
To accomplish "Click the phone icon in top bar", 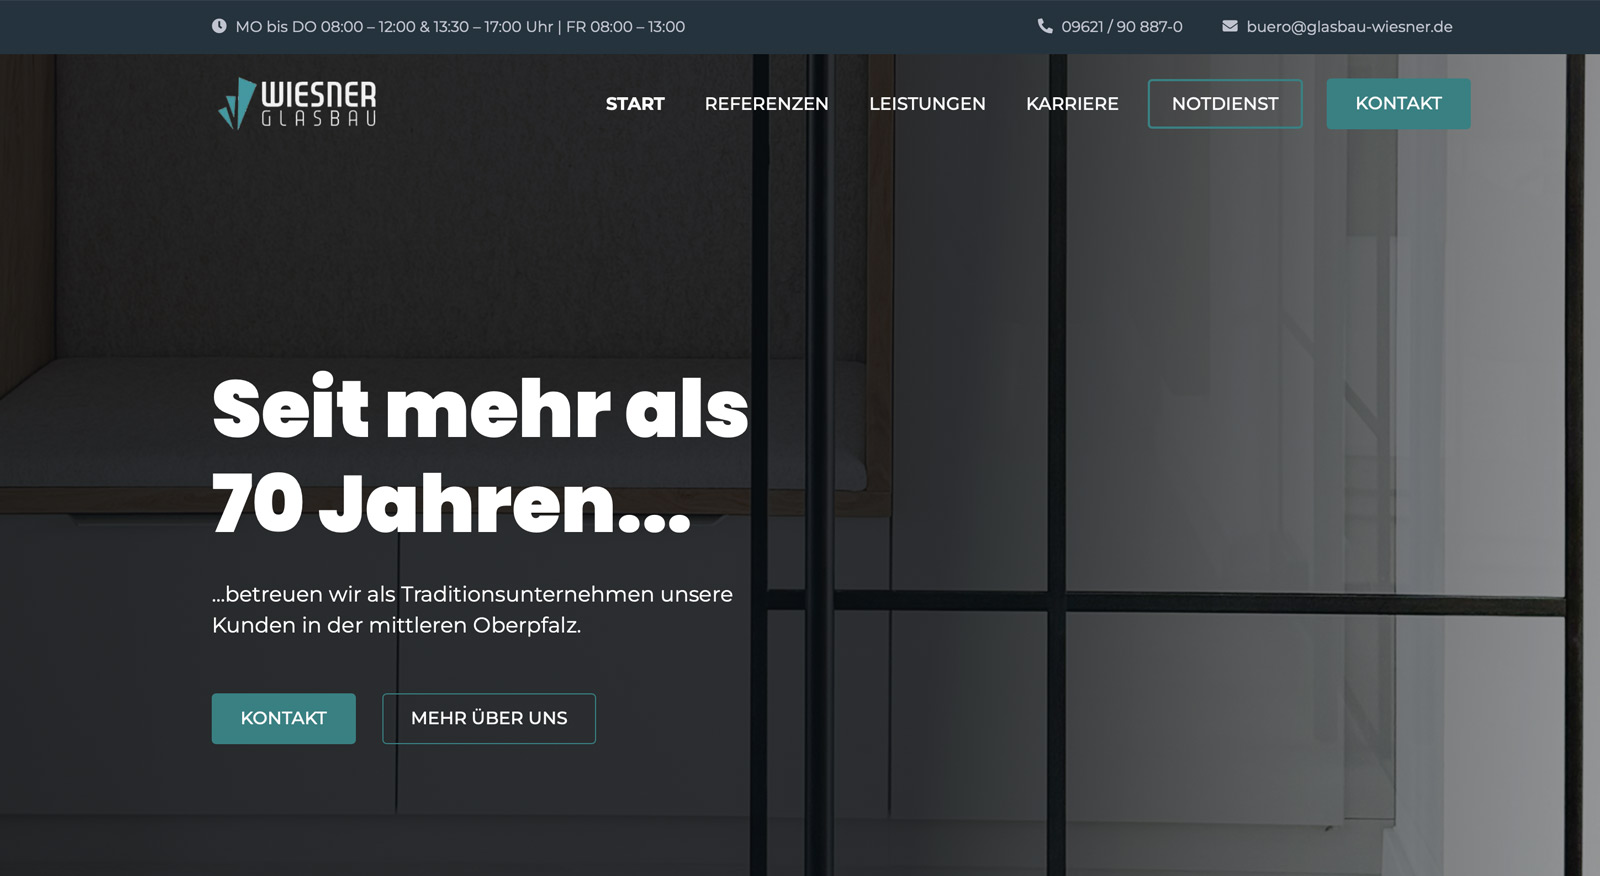I will [1045, 26].
